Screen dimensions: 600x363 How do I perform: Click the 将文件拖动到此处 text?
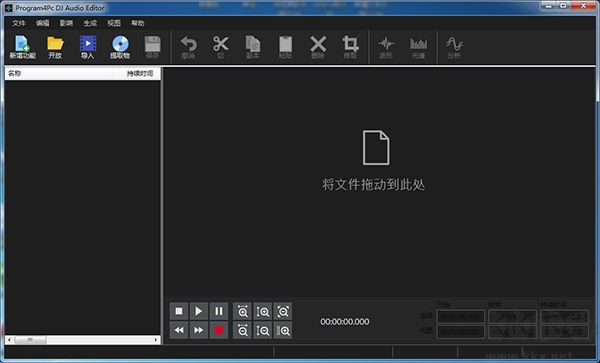tap(373, 185)
